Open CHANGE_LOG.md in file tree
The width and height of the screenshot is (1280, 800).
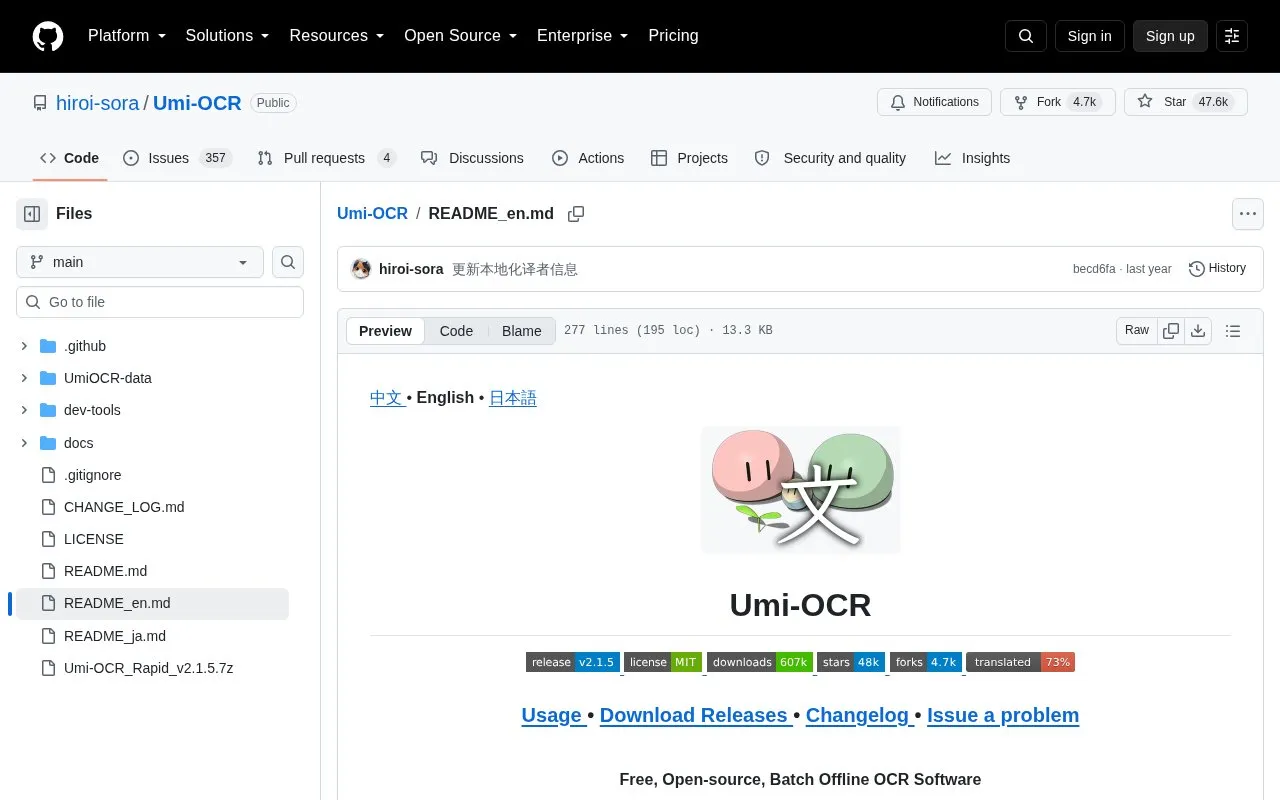click(124, 507)
